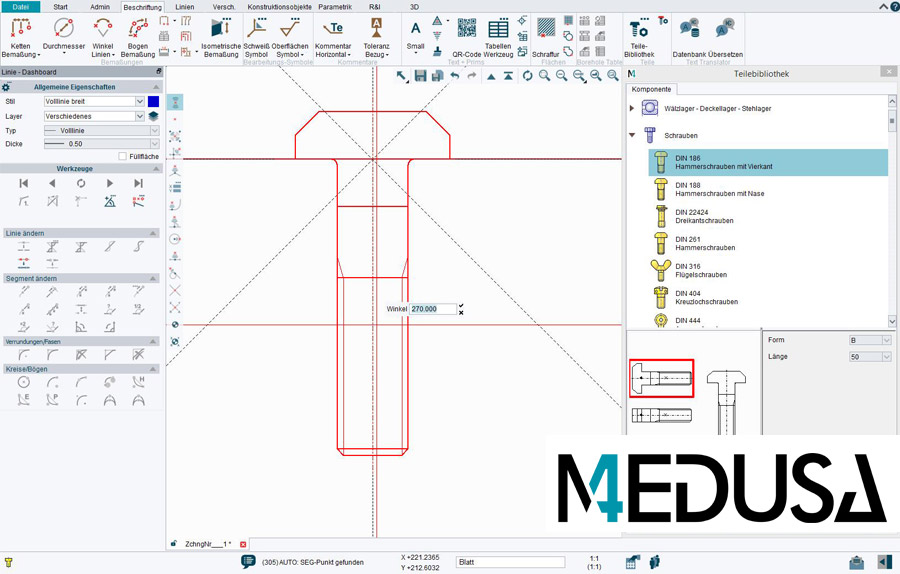Switch to the Start ribbon tab
The image size is (900, 574).
60,7
